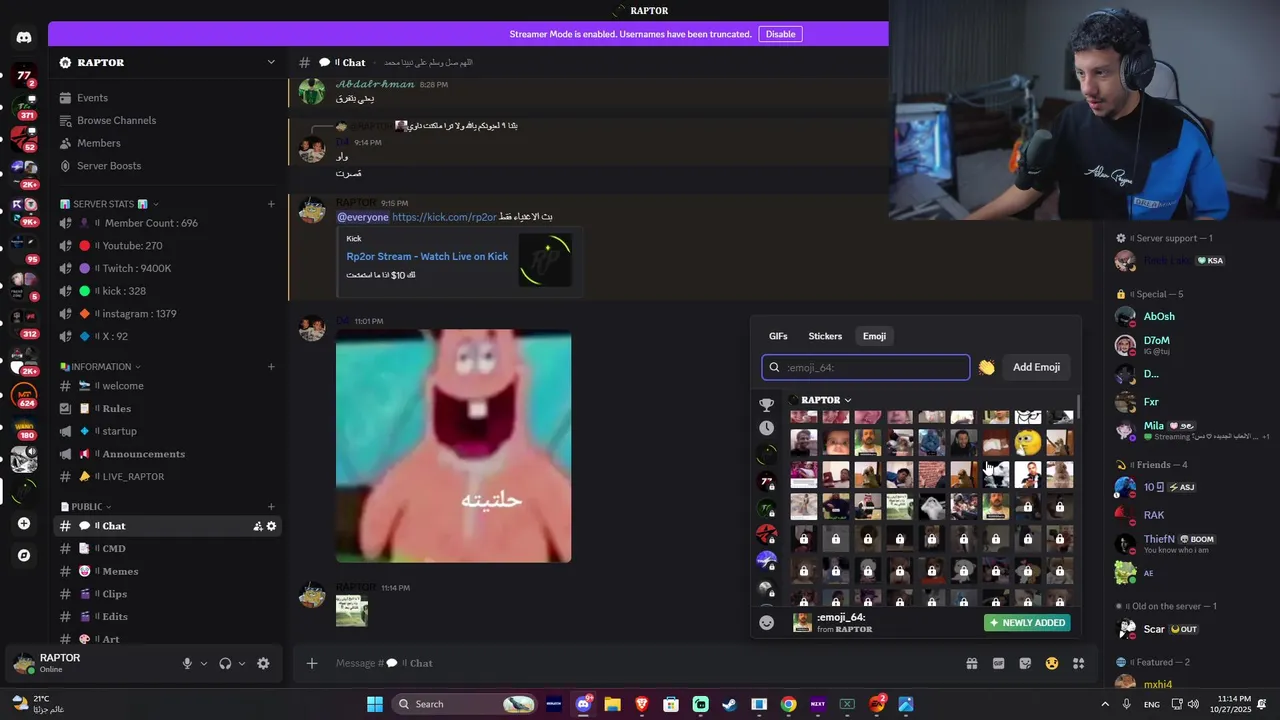Click Add Emoji button
1280x720 pixels.
pyautogui.click(x=1036, y=367)
